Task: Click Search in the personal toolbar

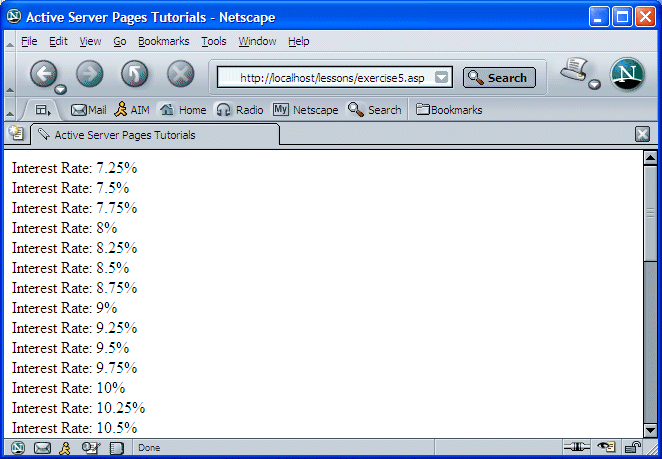Action: pos(374,110)
